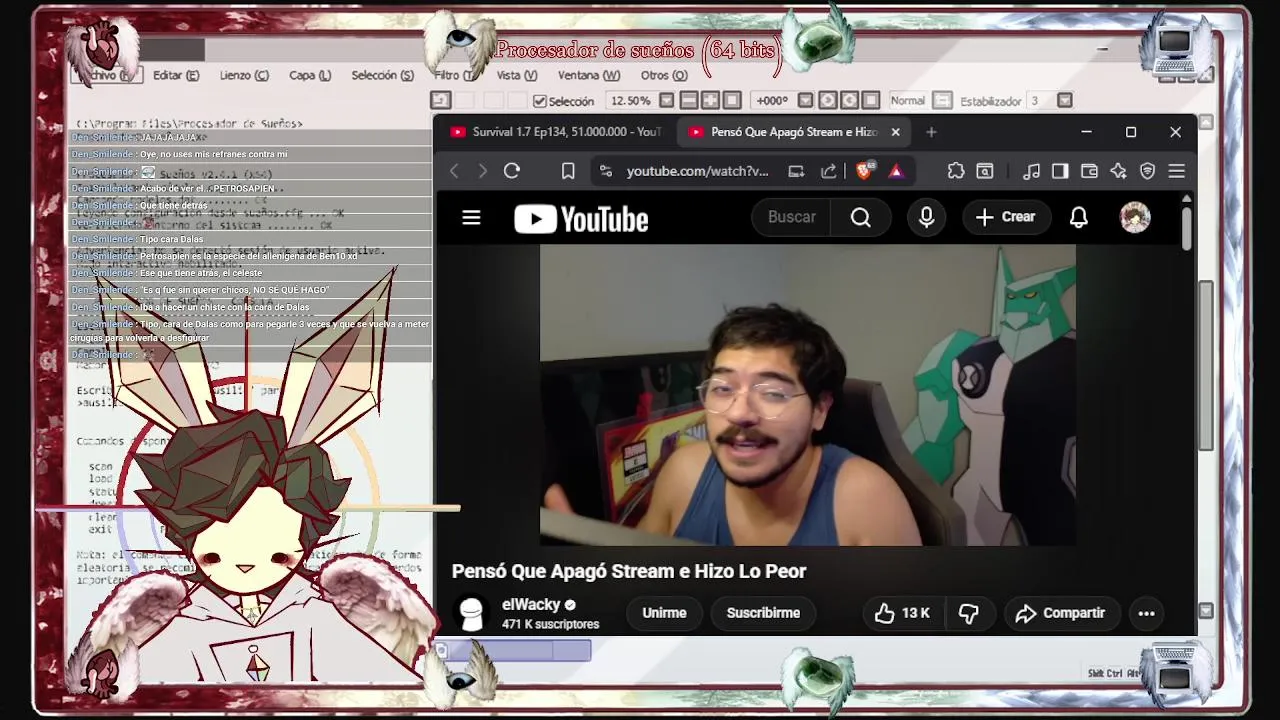Open the more actions three-dot menu

1146,613
